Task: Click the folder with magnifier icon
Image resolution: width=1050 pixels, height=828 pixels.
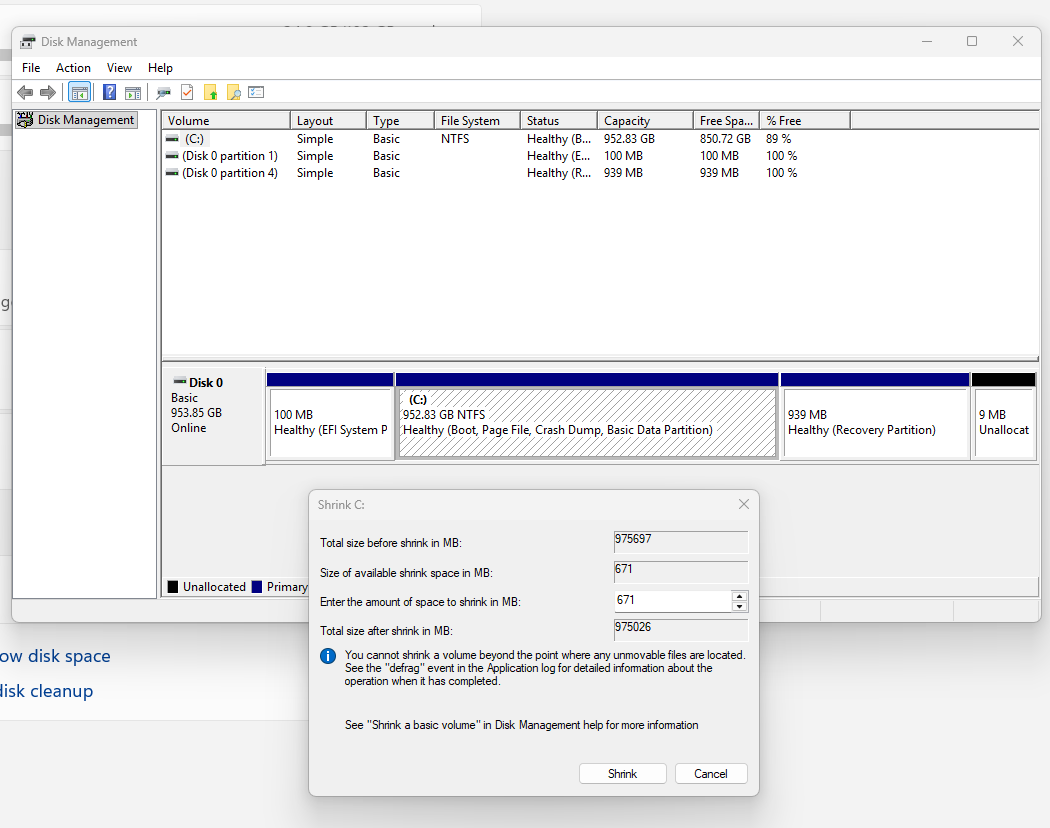Action: pos(234,92)
